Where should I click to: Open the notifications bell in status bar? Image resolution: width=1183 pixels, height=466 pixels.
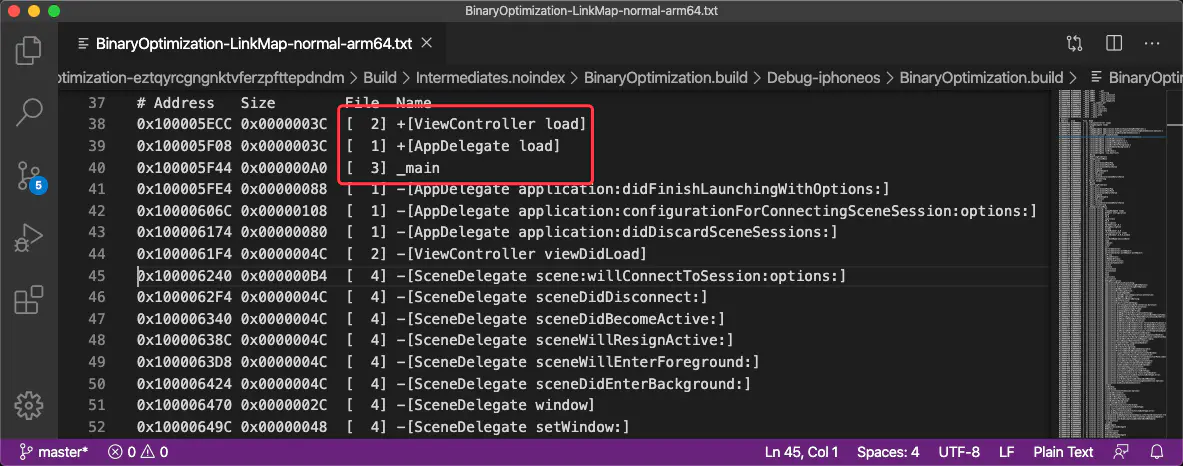tap(1157, 452)
